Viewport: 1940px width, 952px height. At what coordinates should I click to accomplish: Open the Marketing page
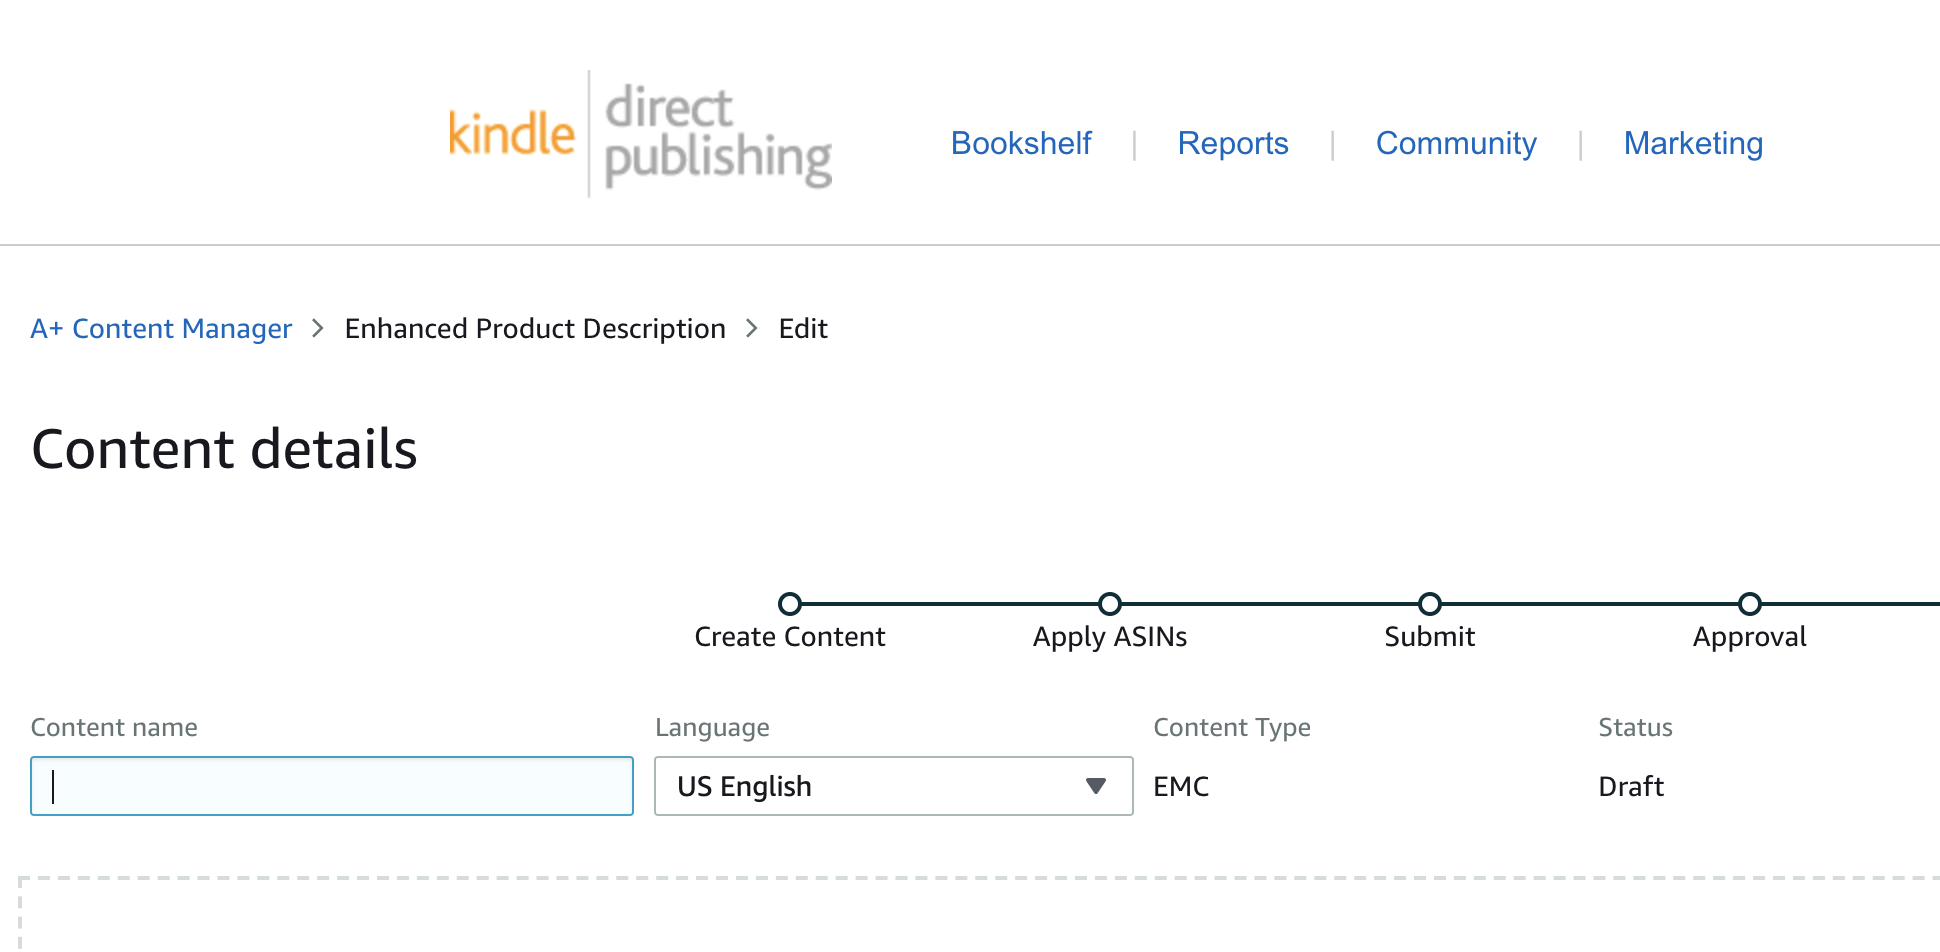pos(1693,143)
